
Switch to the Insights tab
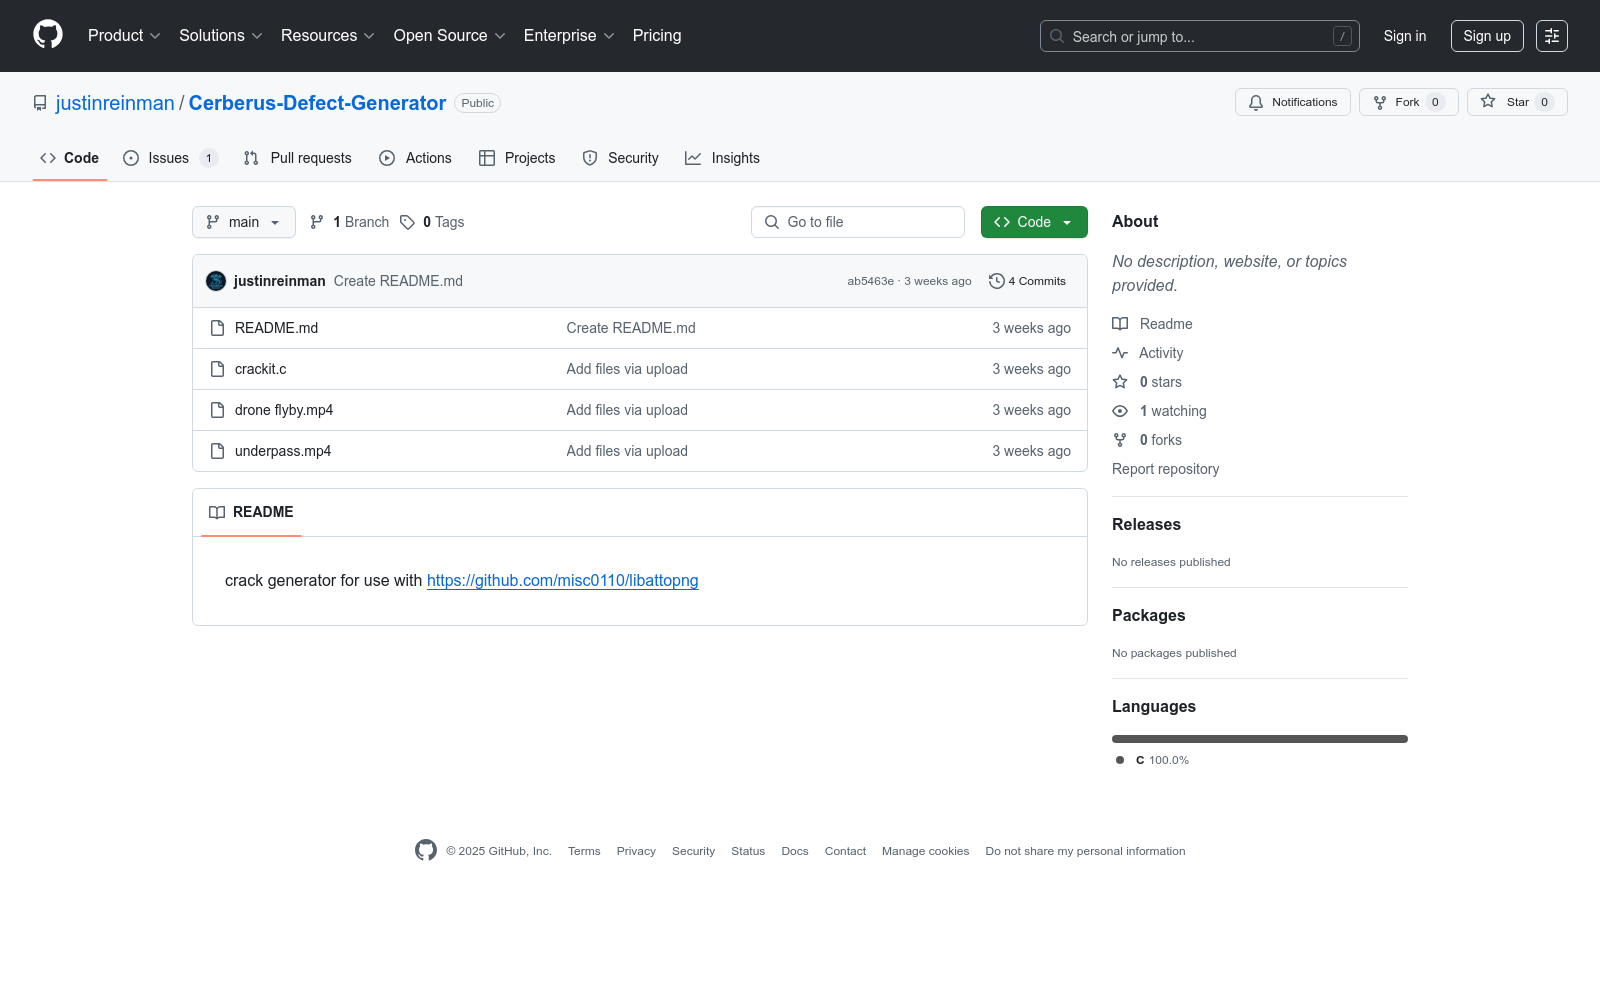coord(722,158)
